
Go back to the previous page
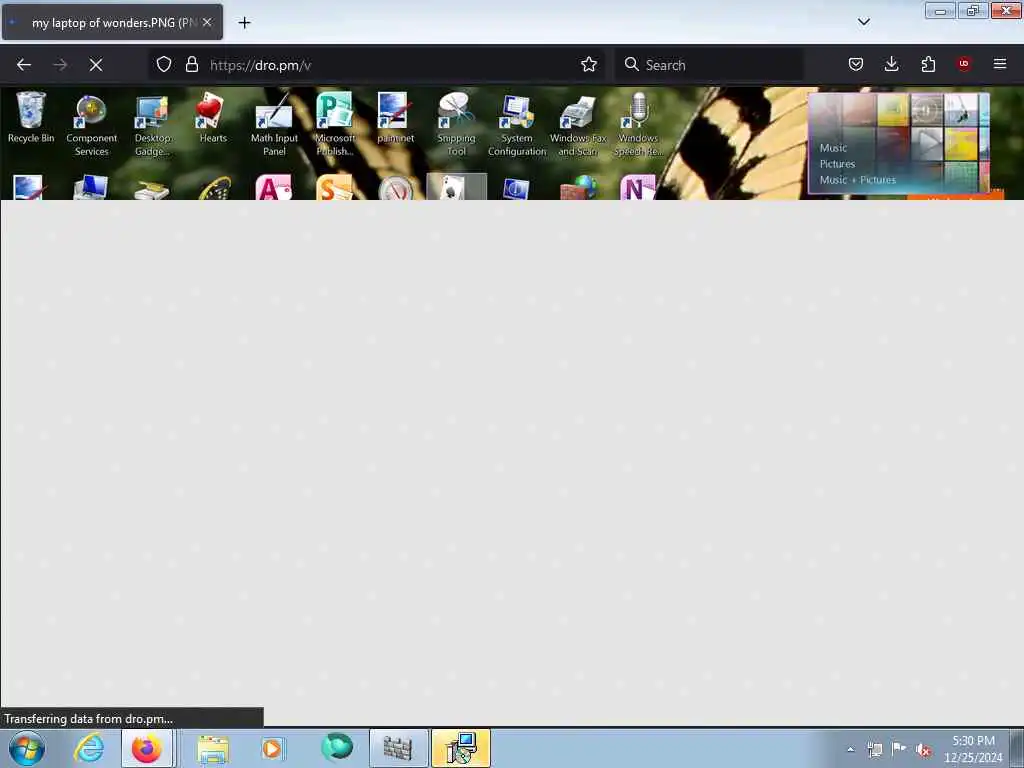pos(24,65)
